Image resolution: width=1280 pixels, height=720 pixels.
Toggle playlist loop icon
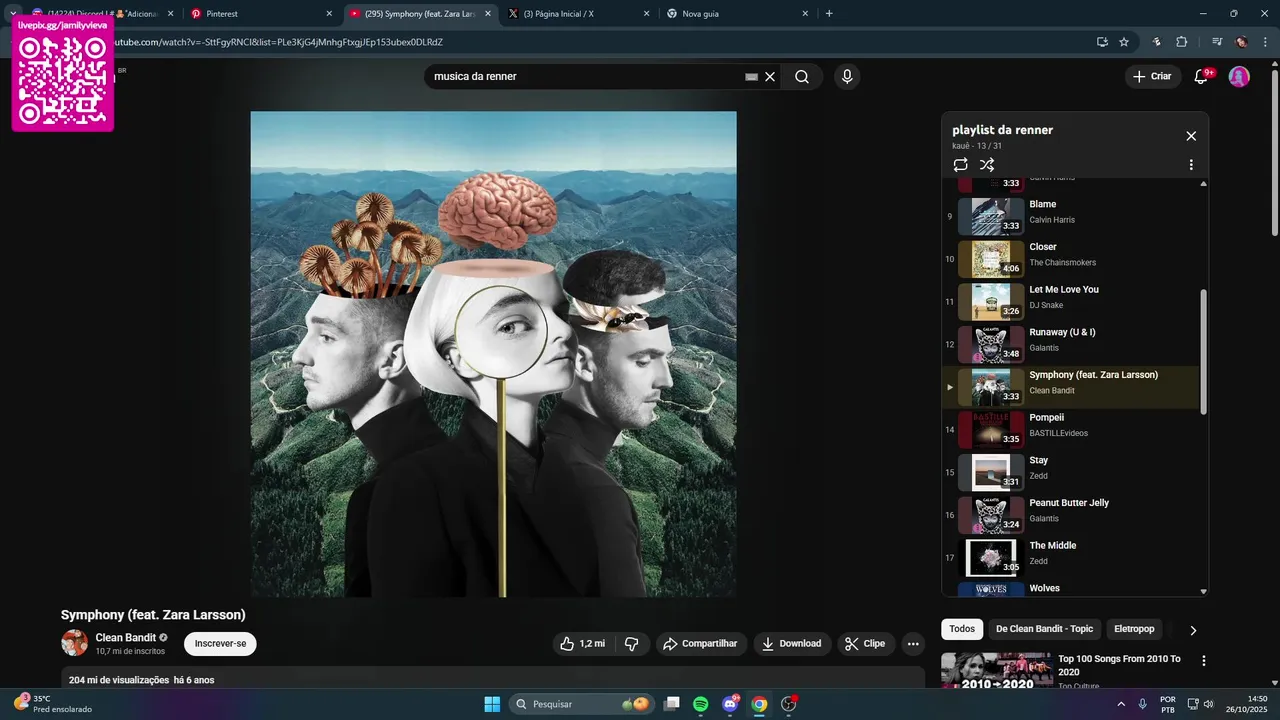960,165
